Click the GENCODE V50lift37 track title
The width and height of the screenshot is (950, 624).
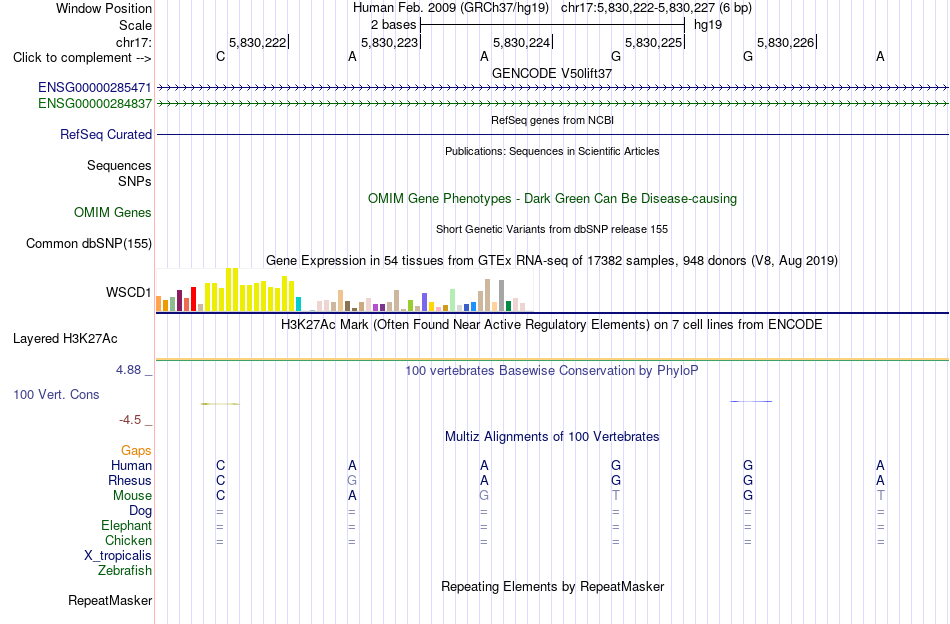pos(552,73)
